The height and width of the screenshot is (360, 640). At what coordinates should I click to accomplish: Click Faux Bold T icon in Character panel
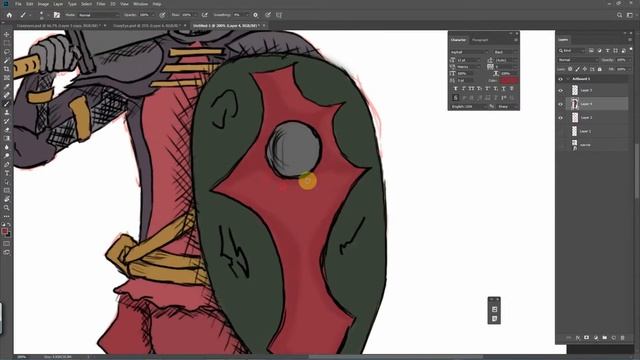point(456,89)
